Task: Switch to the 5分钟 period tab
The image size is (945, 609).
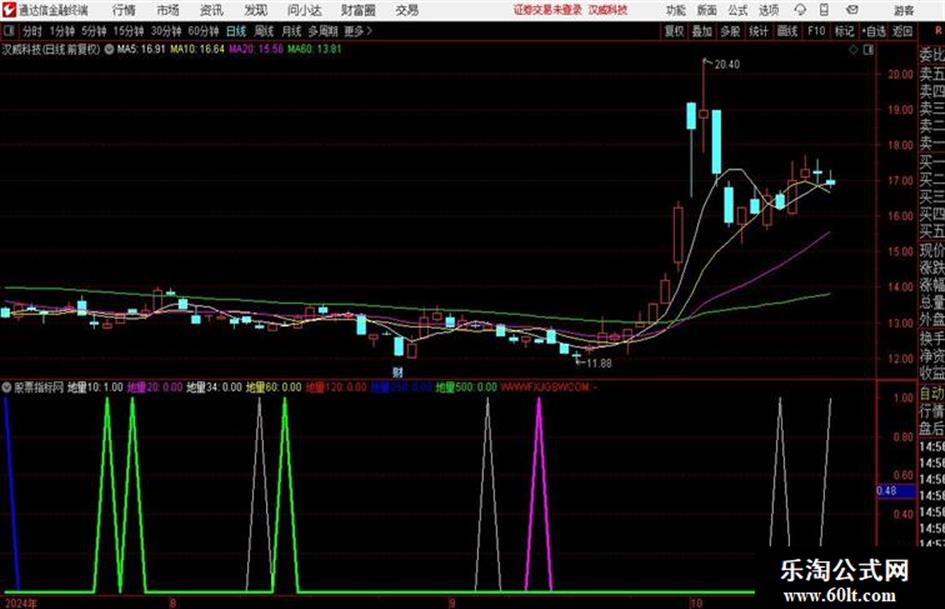Action: (x=94, y=31)
